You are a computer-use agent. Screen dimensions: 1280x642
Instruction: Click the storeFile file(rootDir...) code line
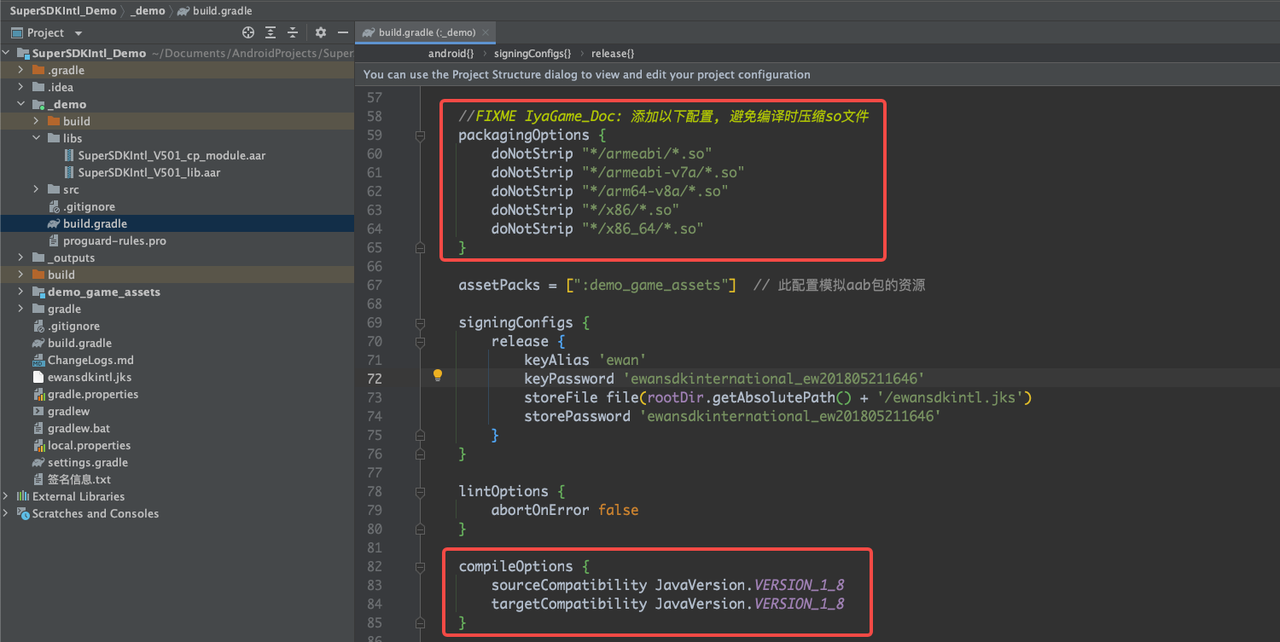777,398
